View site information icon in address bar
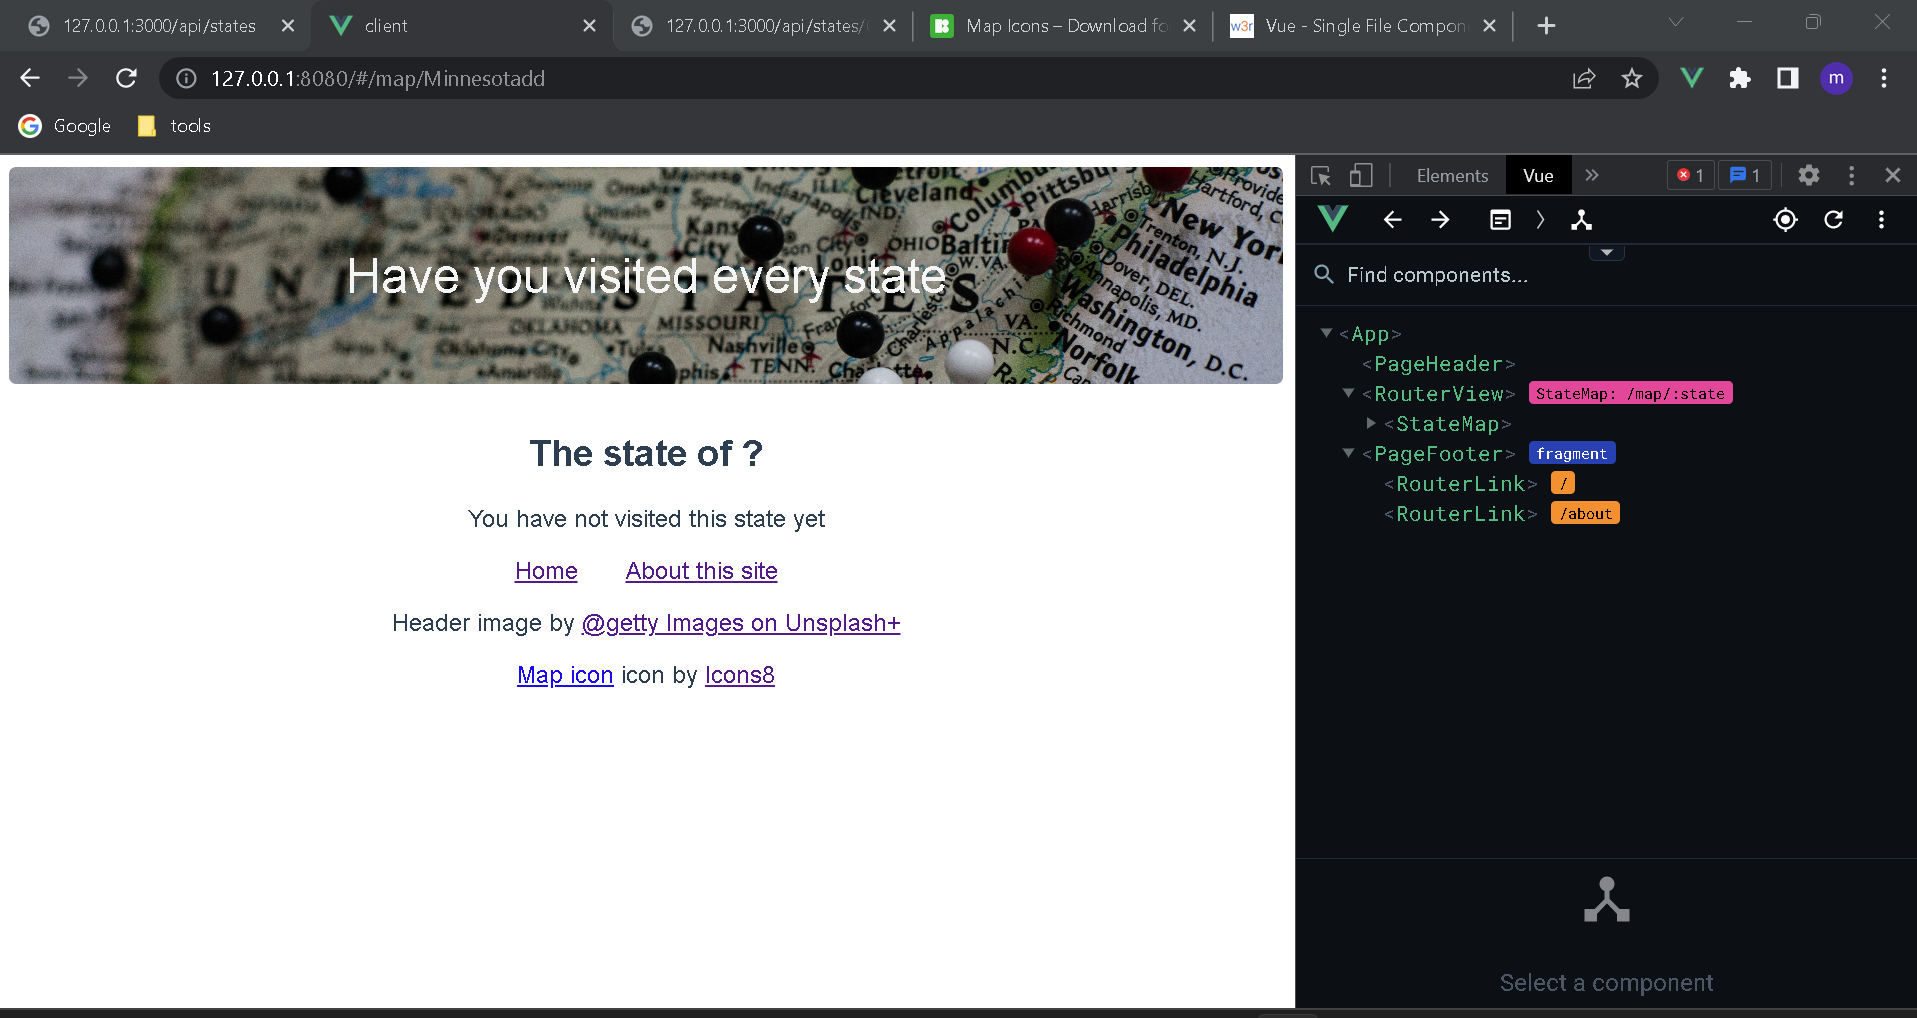This screenshot has width=1917, height=1018. pyautogui.click(x=186, y=78)
